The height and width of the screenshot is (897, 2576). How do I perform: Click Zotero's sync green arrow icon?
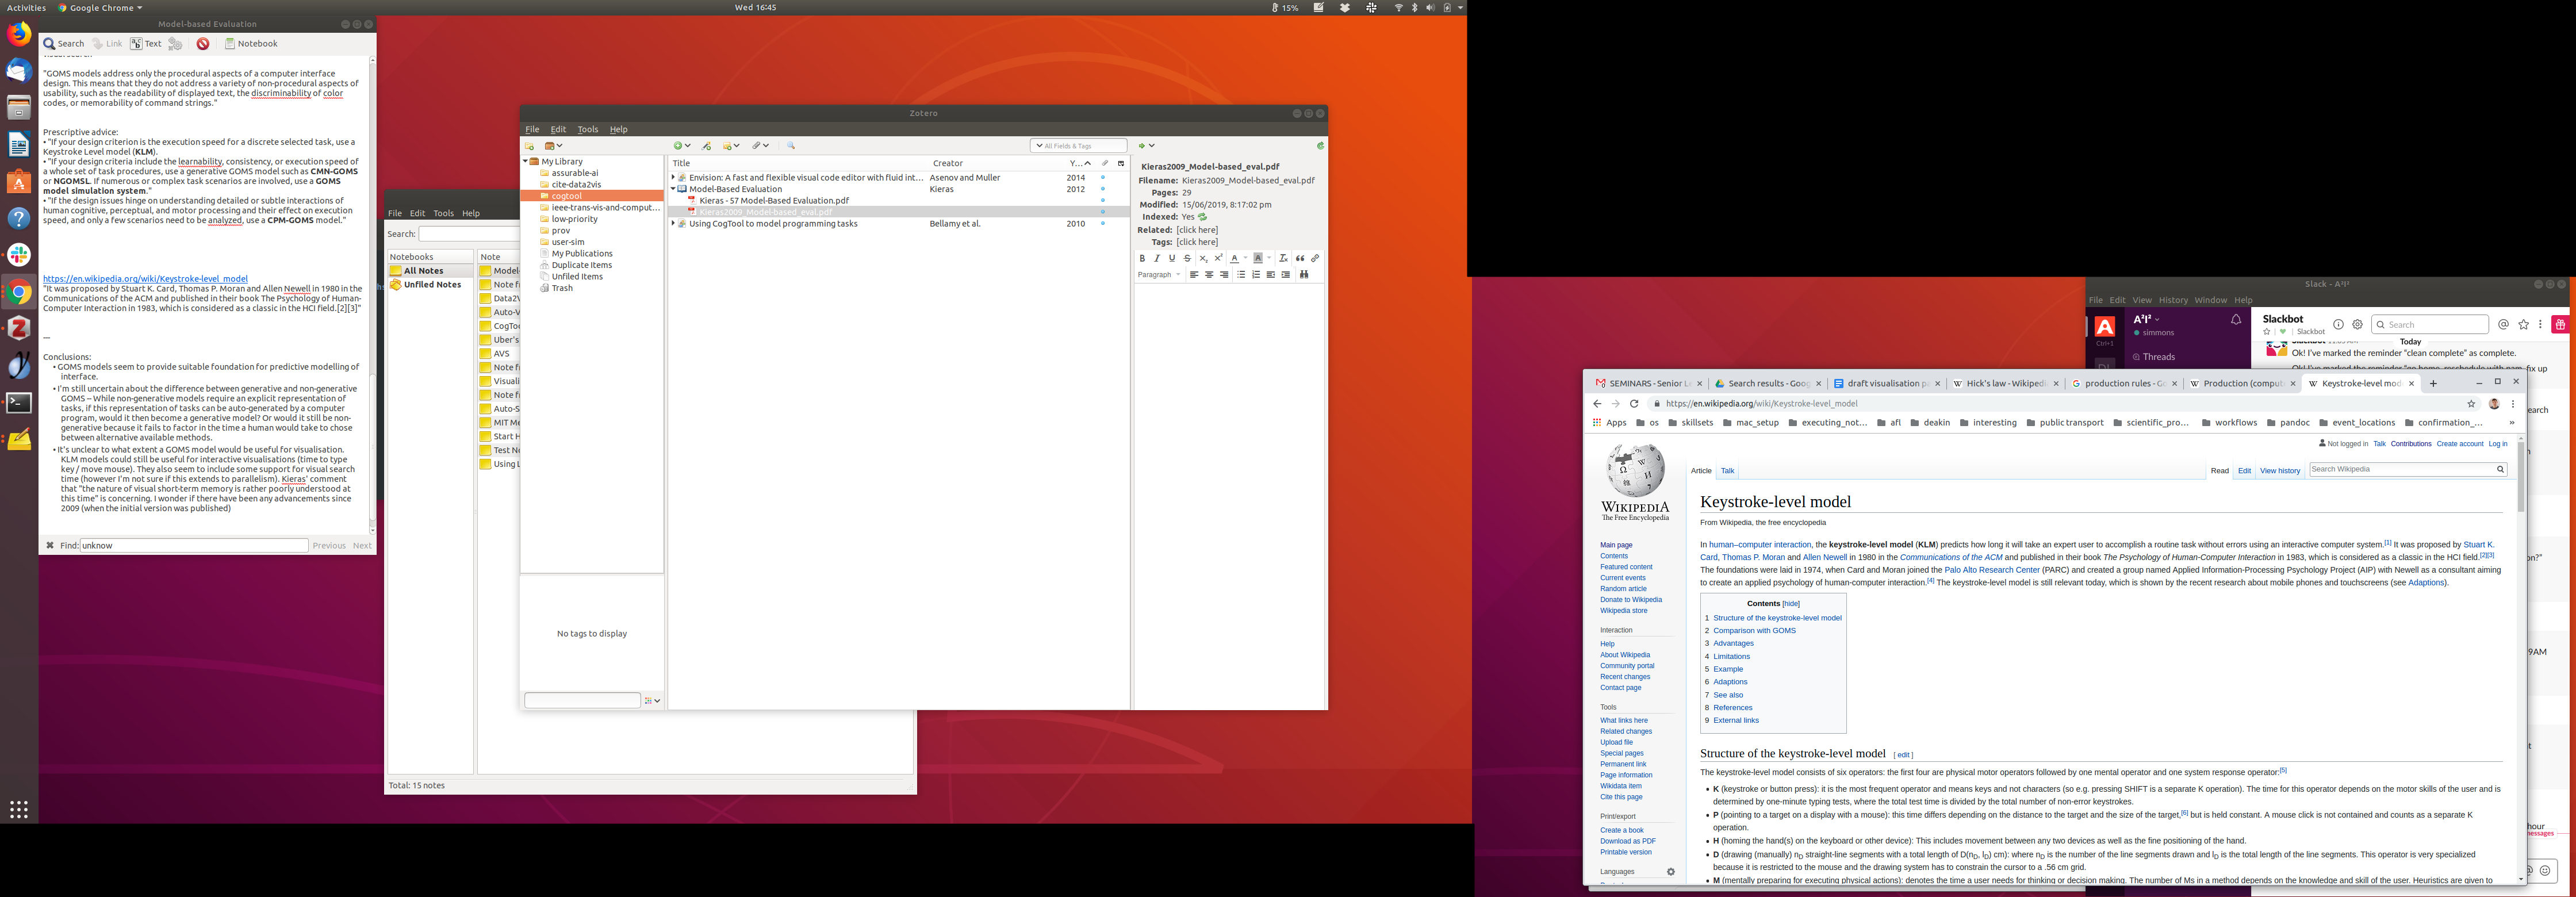tap(1320, 146)
